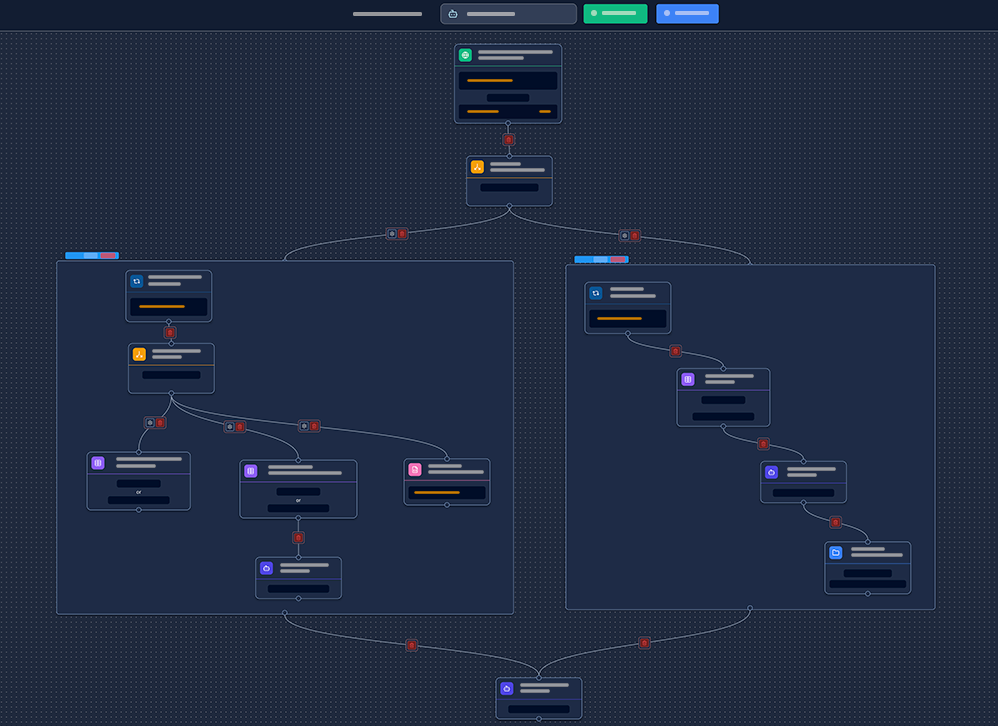Click the orange value field in the right group's loop node

coord(628,318)
